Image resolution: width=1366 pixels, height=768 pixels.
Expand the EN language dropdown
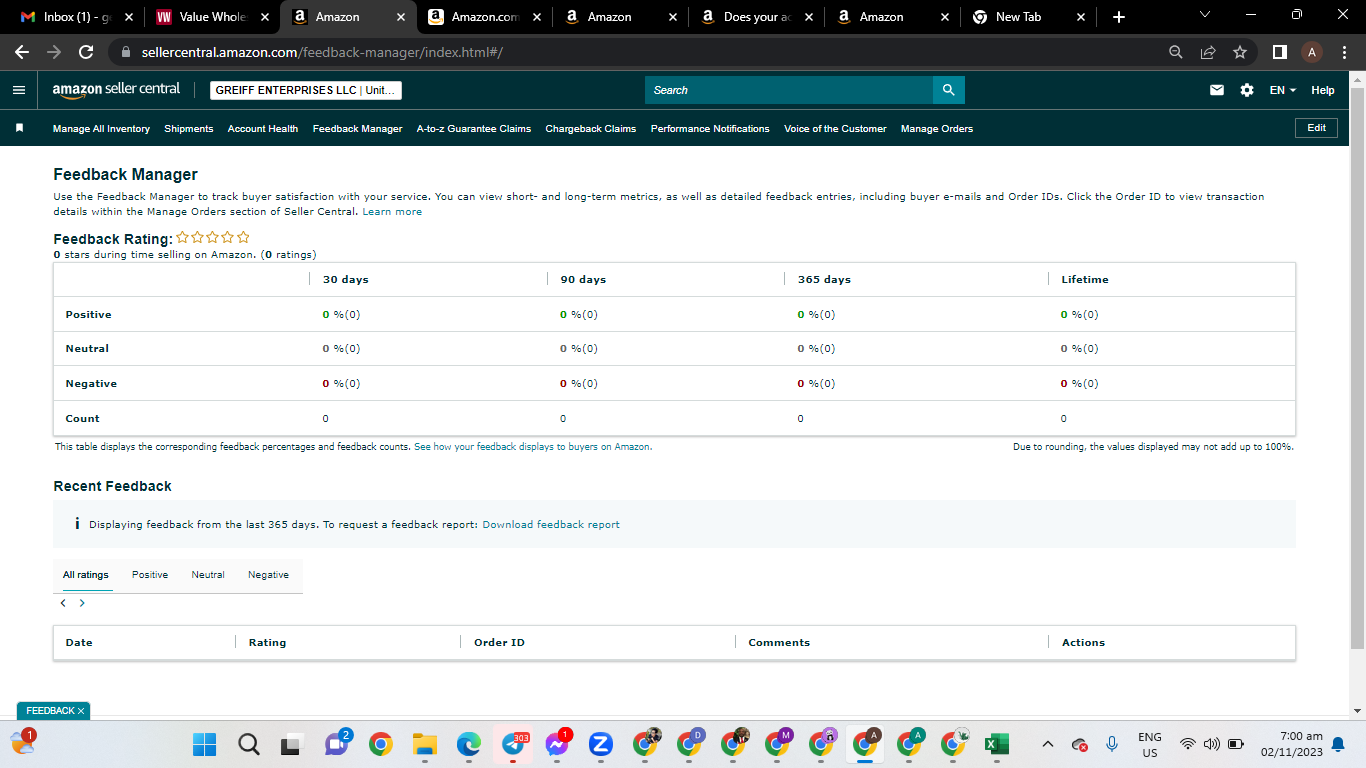(1283, 90)
